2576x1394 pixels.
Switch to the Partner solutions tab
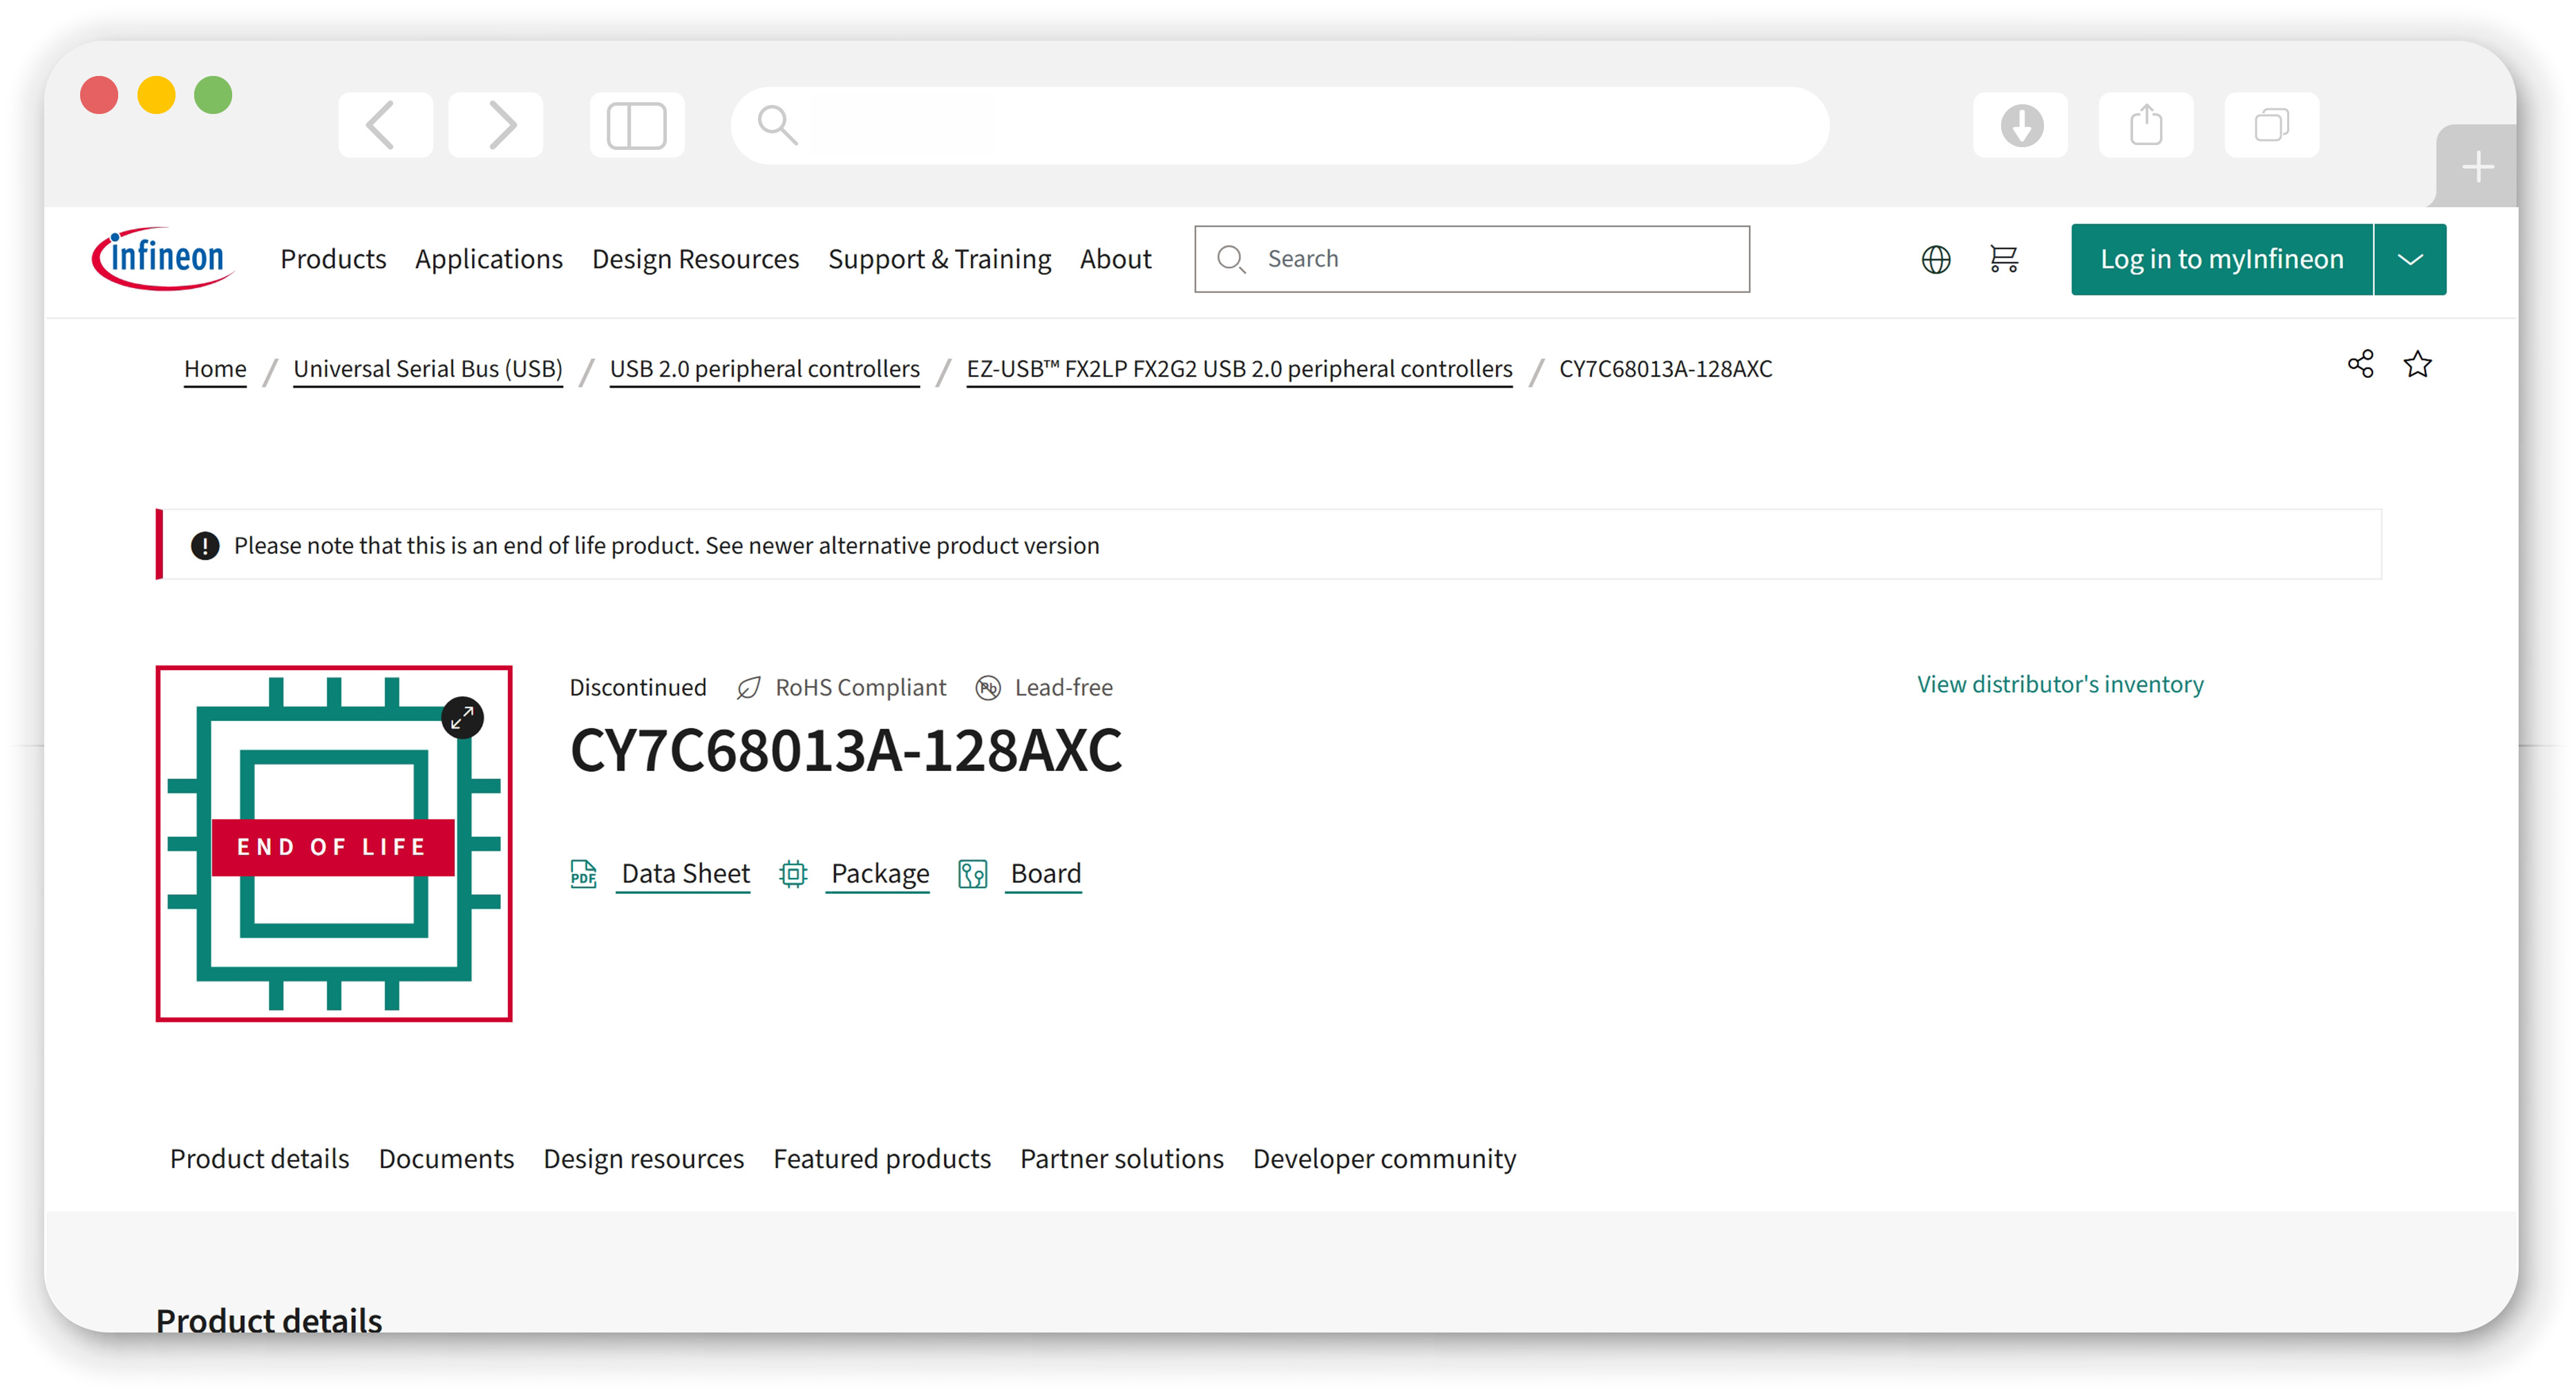tap(1121, 1158)
